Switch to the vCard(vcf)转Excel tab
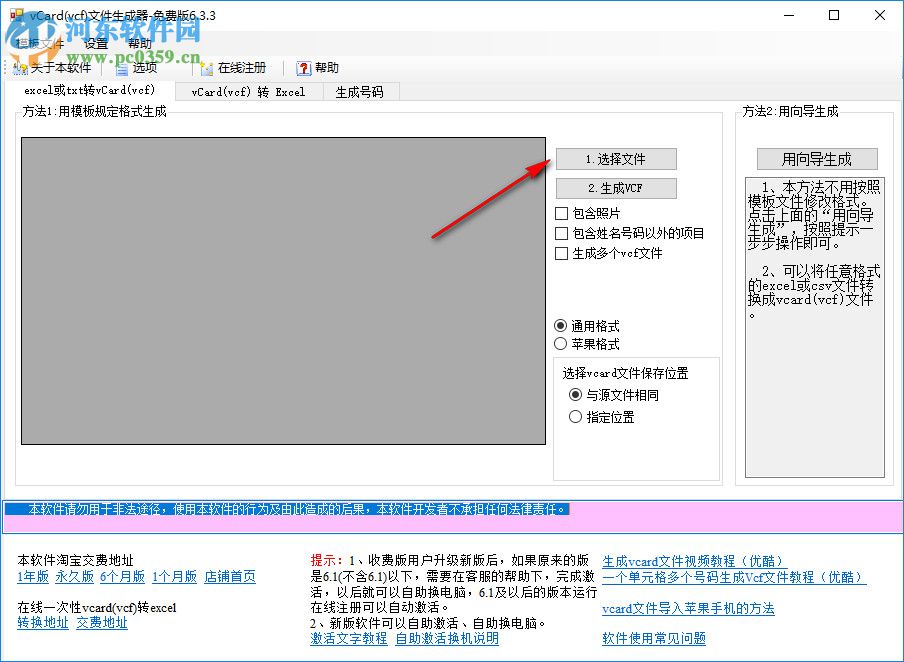 248,91
